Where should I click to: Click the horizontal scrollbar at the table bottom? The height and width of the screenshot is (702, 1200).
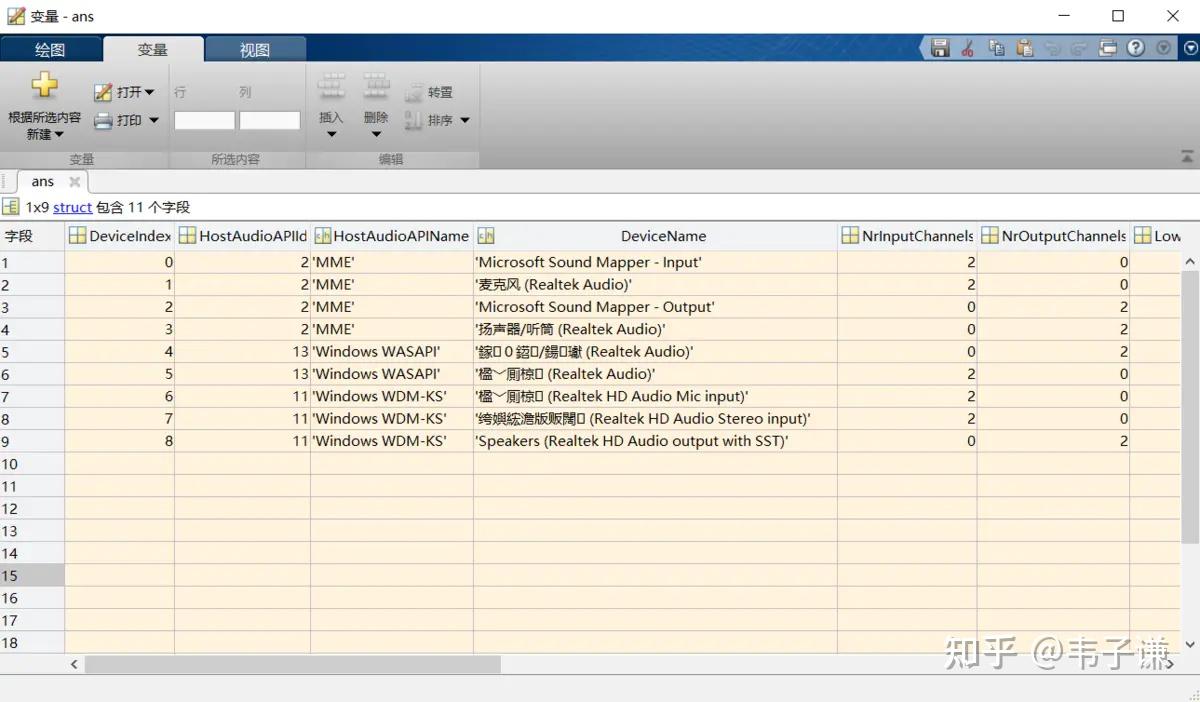pyautogui.click(x=290, y=664)
